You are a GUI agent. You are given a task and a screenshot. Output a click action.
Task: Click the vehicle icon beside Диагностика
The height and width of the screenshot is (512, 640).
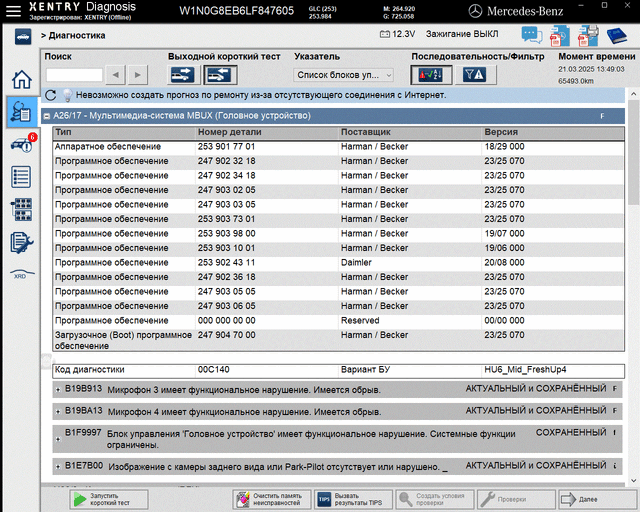[23, 36]
